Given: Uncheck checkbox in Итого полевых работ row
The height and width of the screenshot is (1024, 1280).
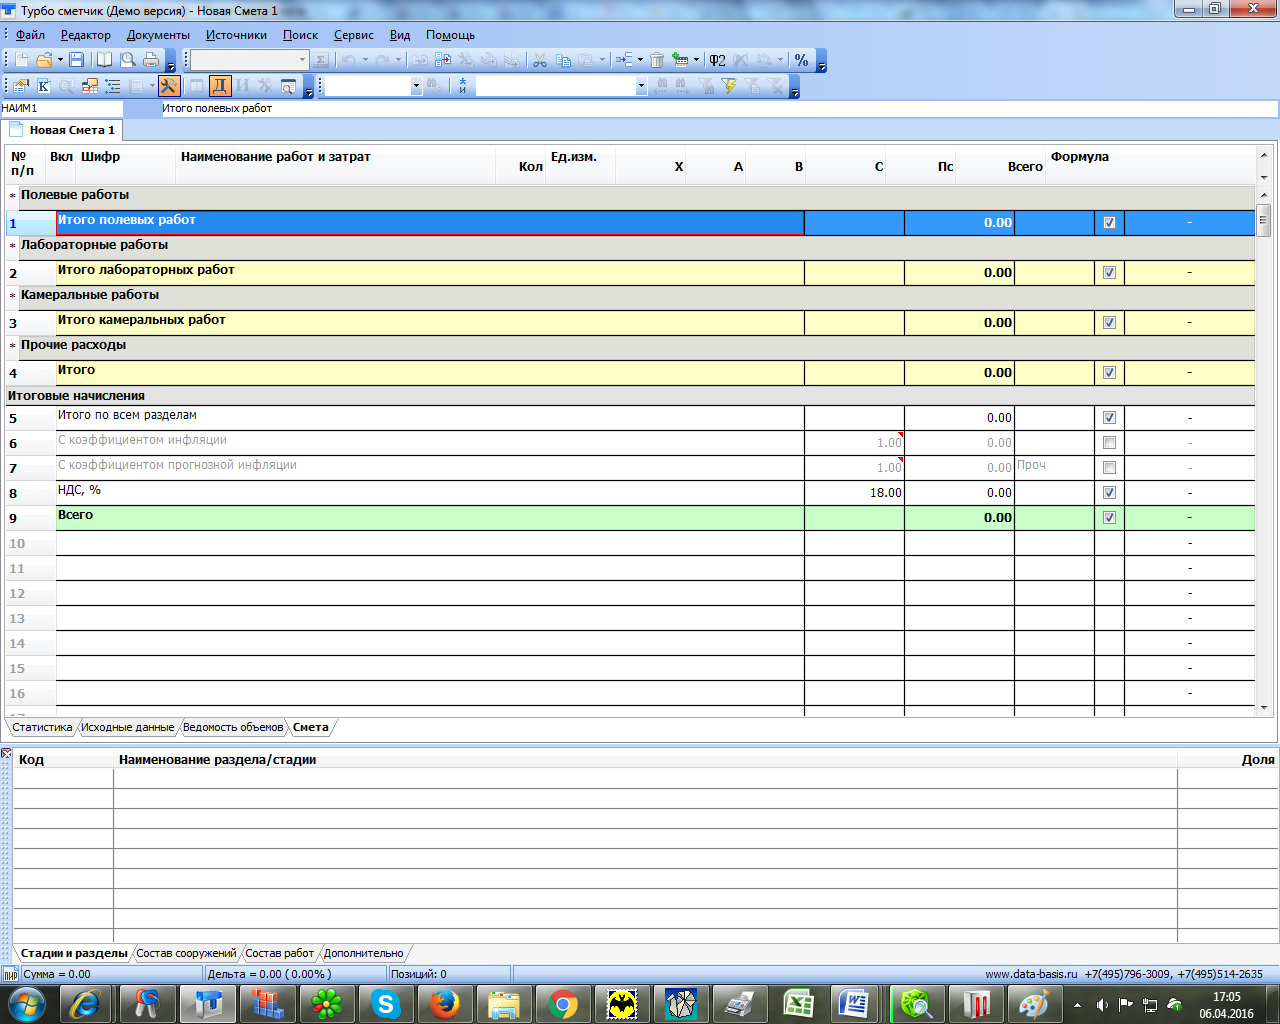Looking at the screenshot, I should tap(1109, 223).
